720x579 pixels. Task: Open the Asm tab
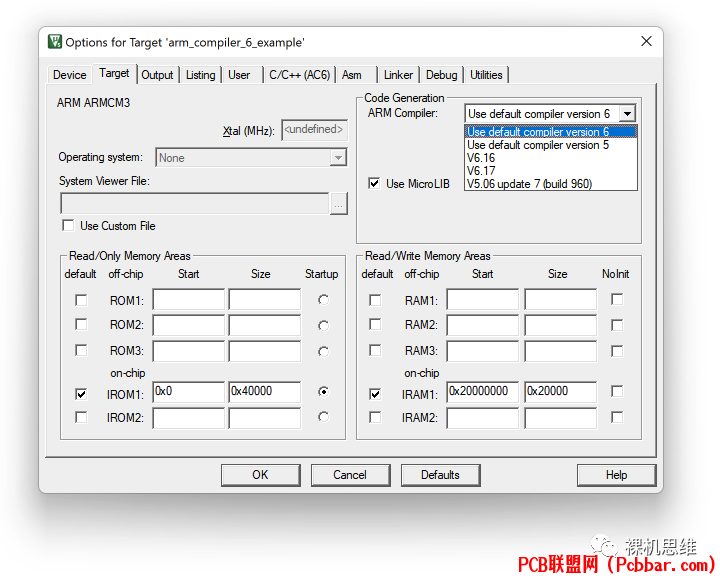(352, 75)
